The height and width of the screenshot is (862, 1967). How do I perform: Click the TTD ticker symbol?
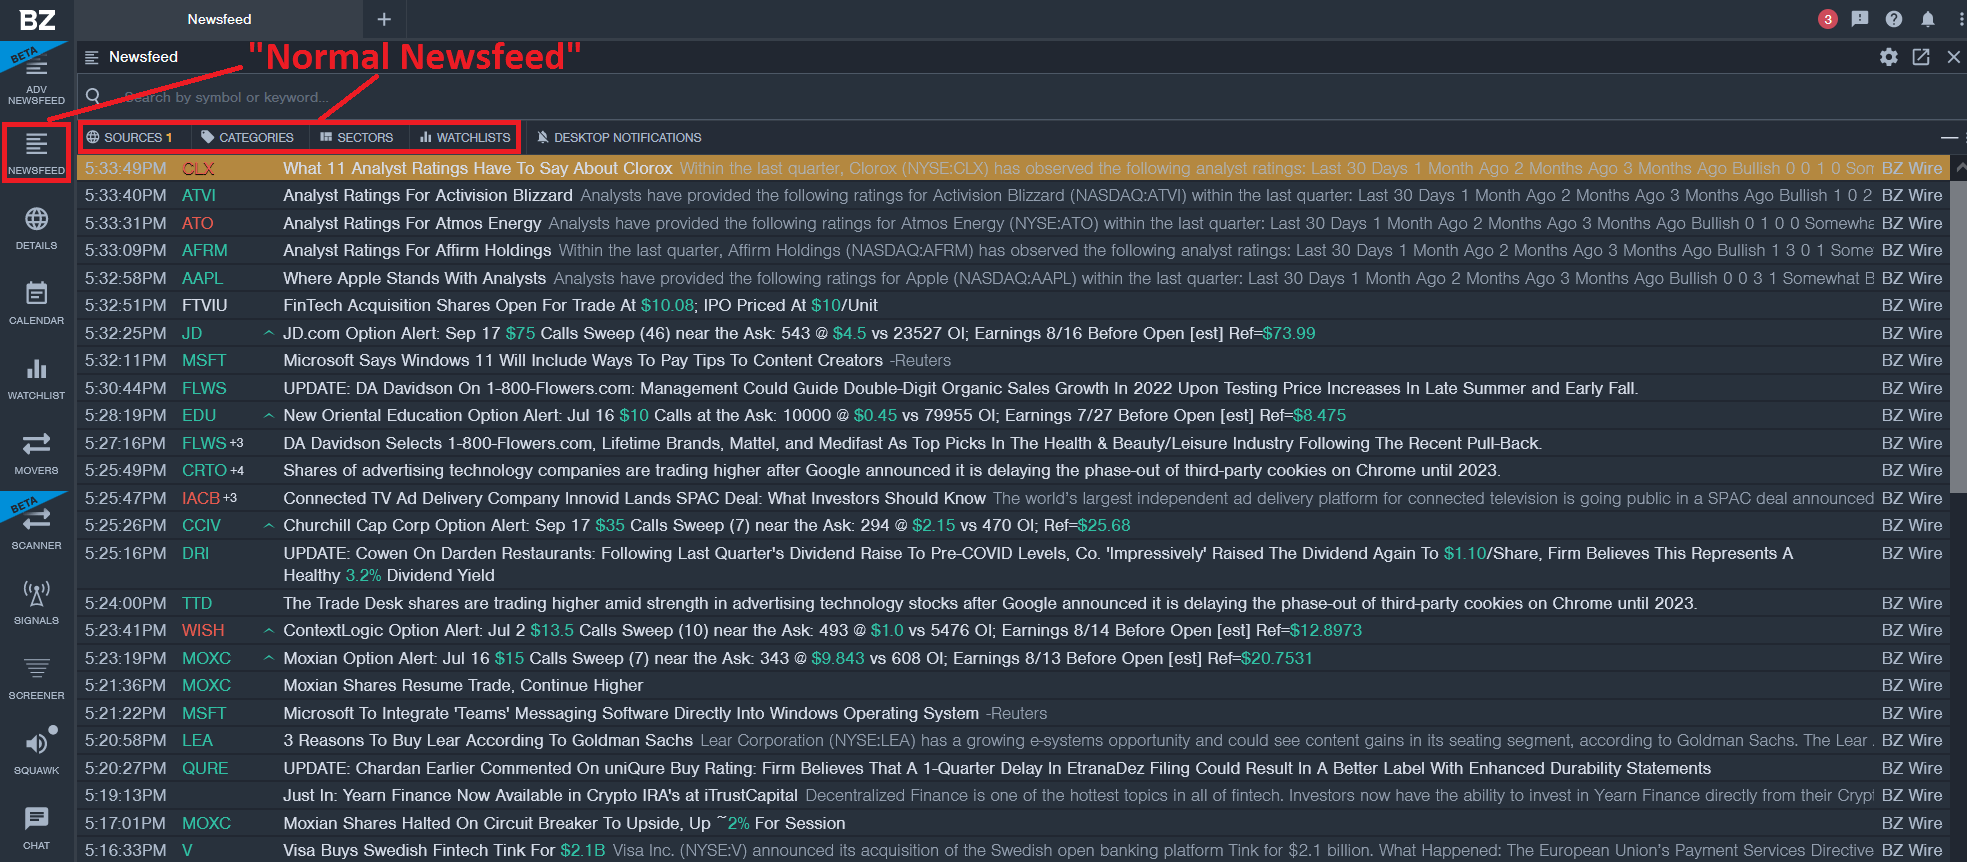point(197,603)
